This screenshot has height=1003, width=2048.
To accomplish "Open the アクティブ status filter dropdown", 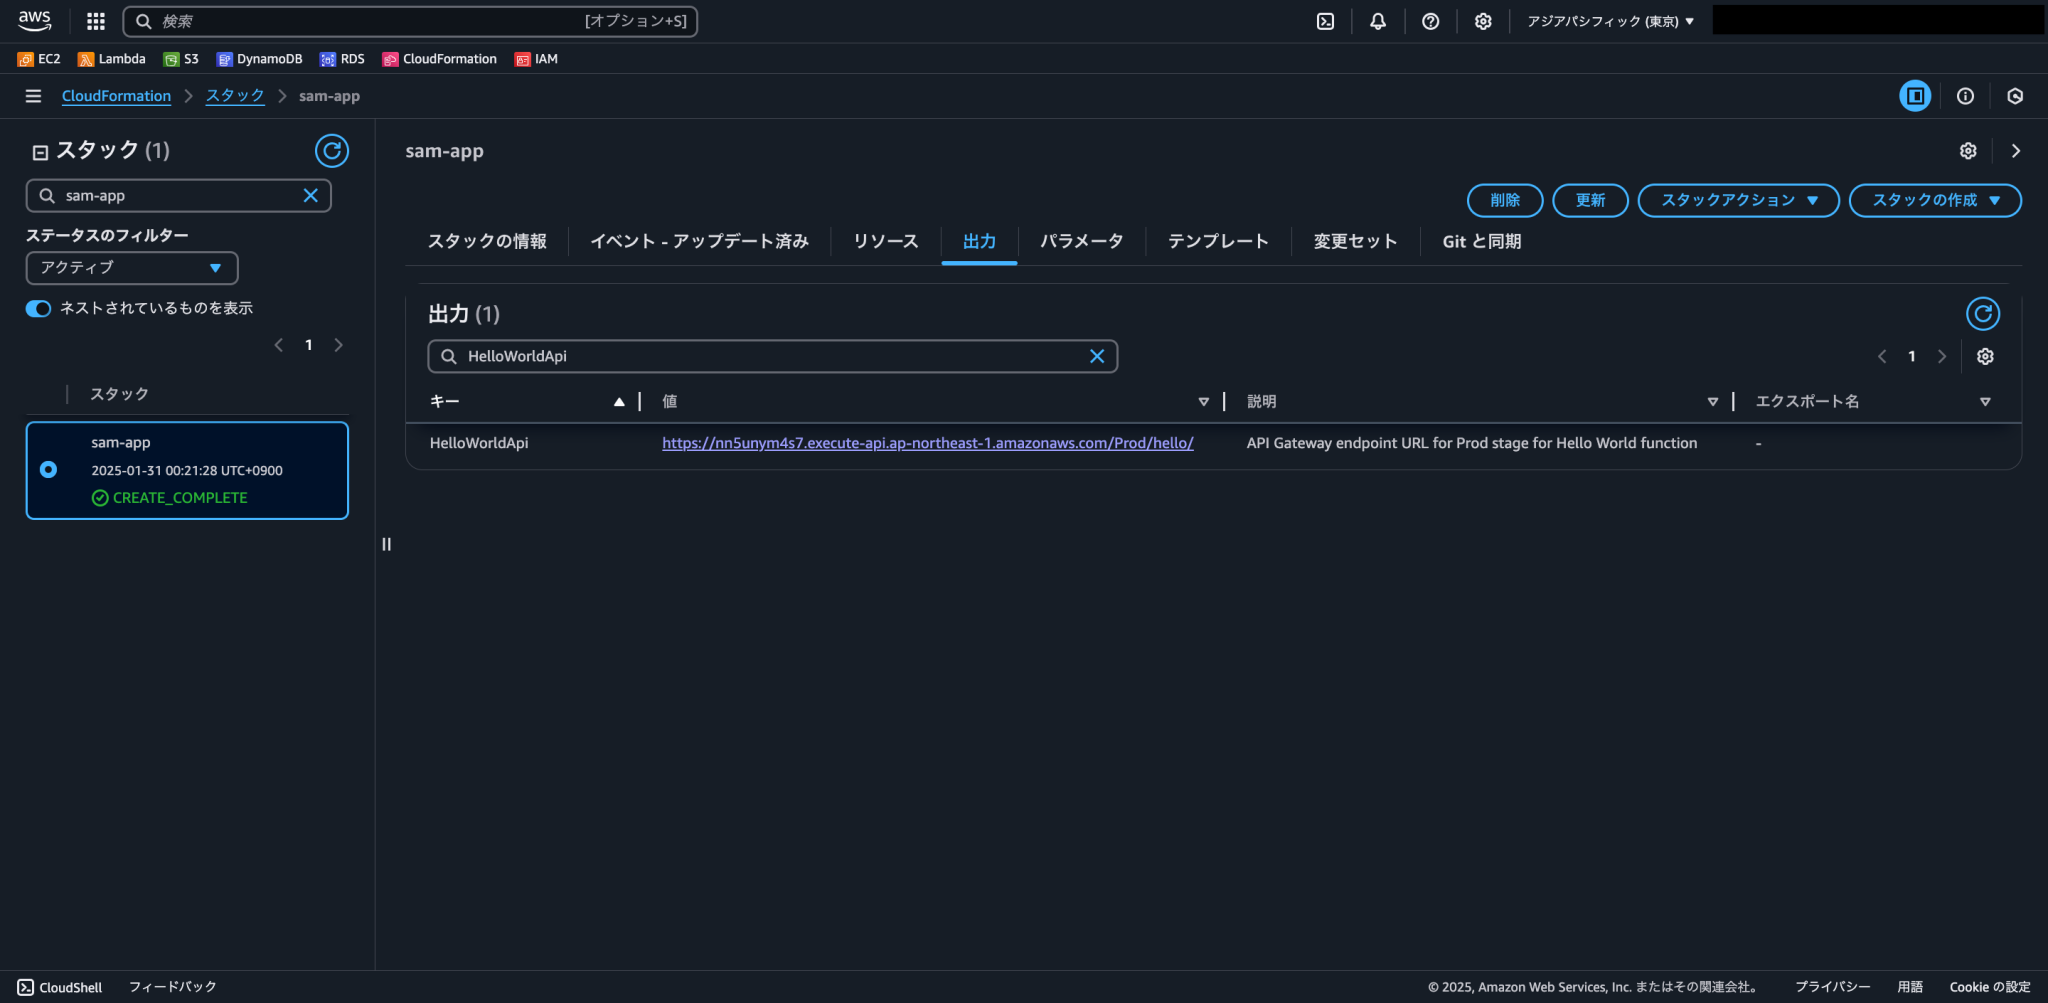I will tap(131, 268).
